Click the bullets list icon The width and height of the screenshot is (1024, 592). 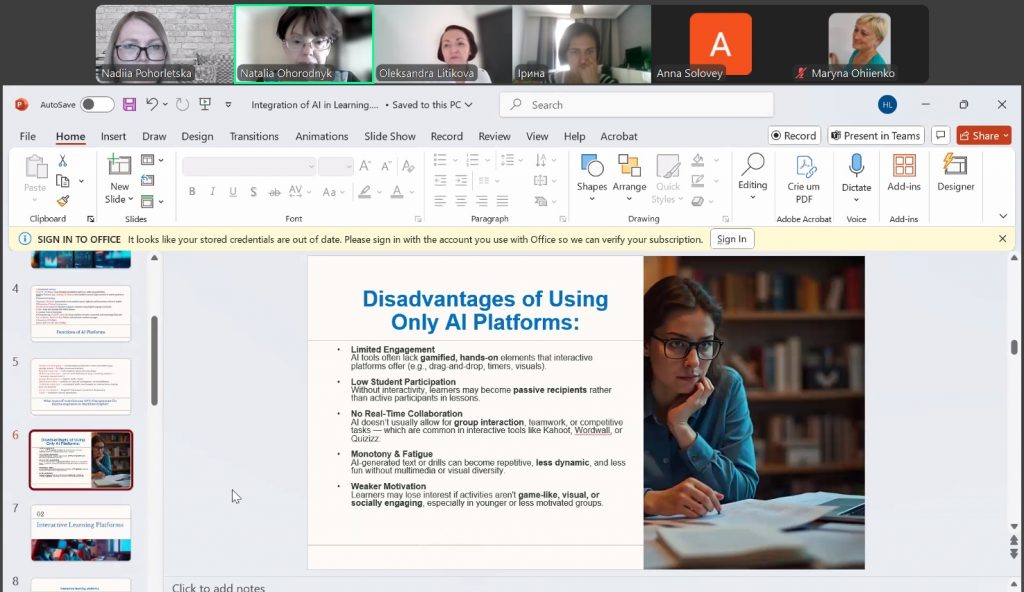(x=440, y=159)
